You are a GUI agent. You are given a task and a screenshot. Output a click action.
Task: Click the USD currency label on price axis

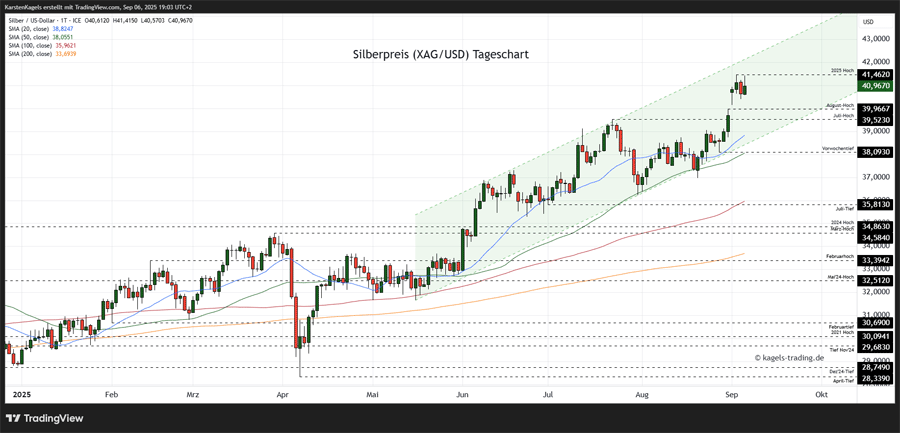(868, 21)
